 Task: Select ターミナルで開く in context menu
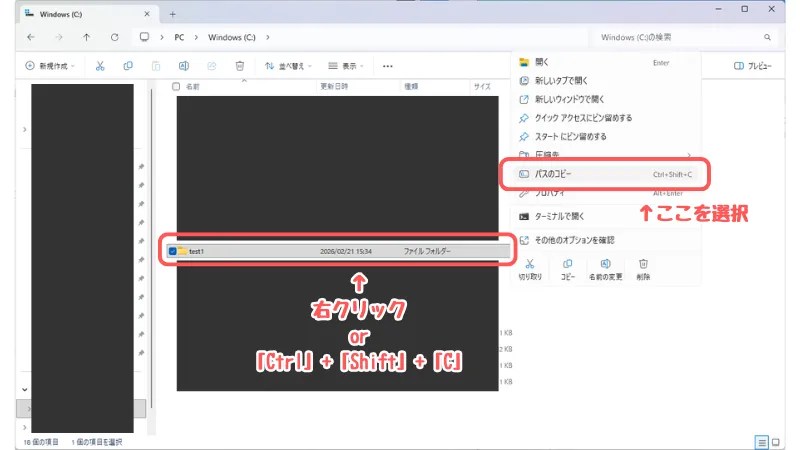pos(606,216)
